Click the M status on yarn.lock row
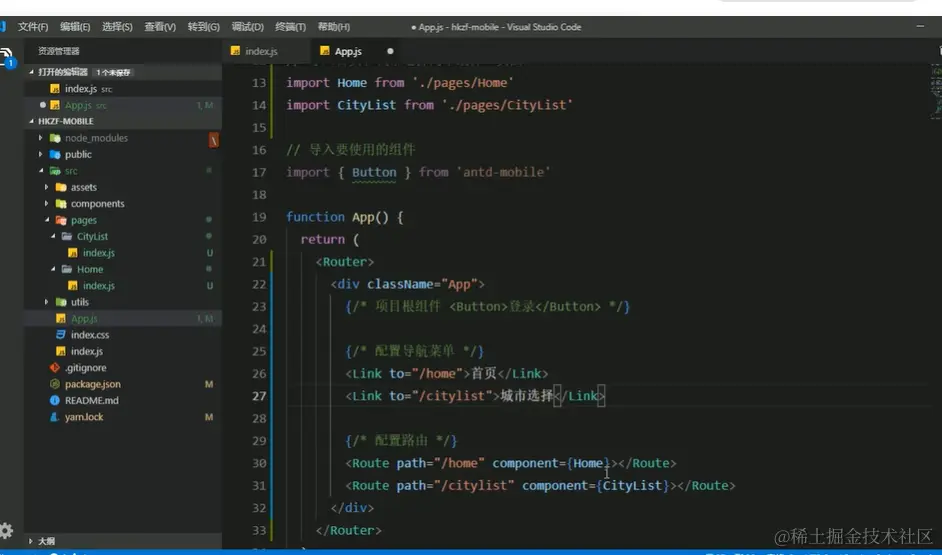The height and width of the screenshot is (555, 942). point(209,417)
